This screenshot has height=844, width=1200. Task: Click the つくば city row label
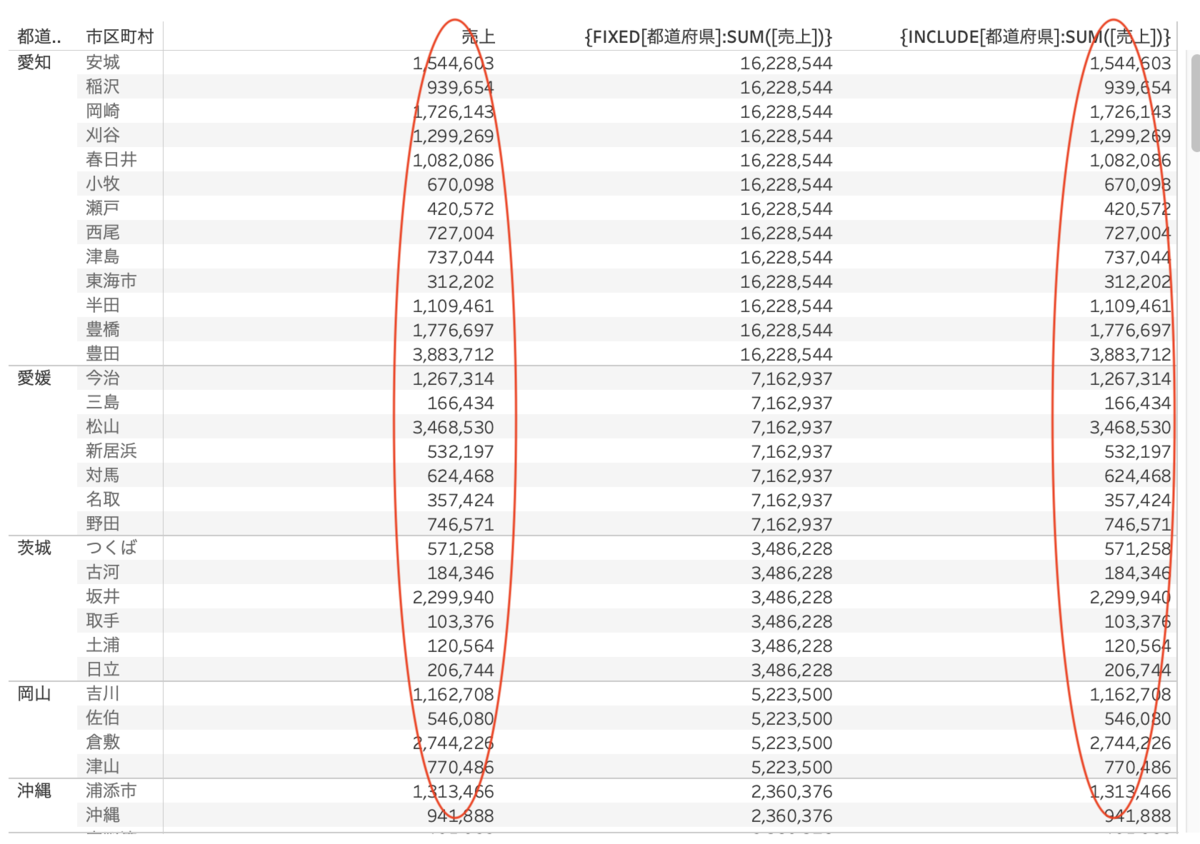pos(111,548)
